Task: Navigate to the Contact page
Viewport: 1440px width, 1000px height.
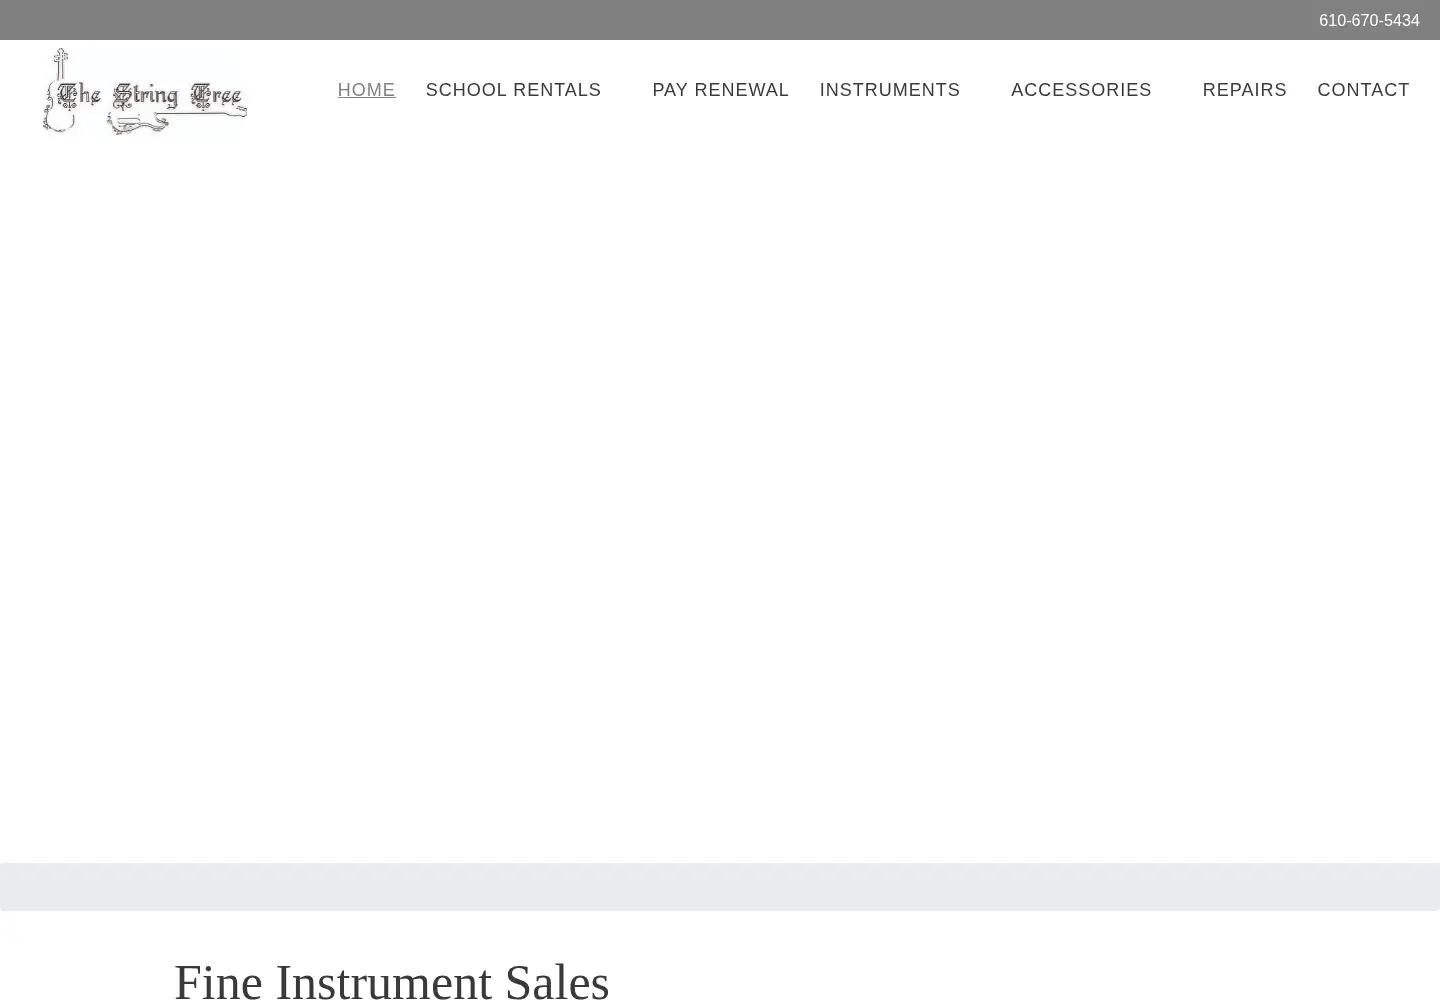Action: tap(1363, 90)
